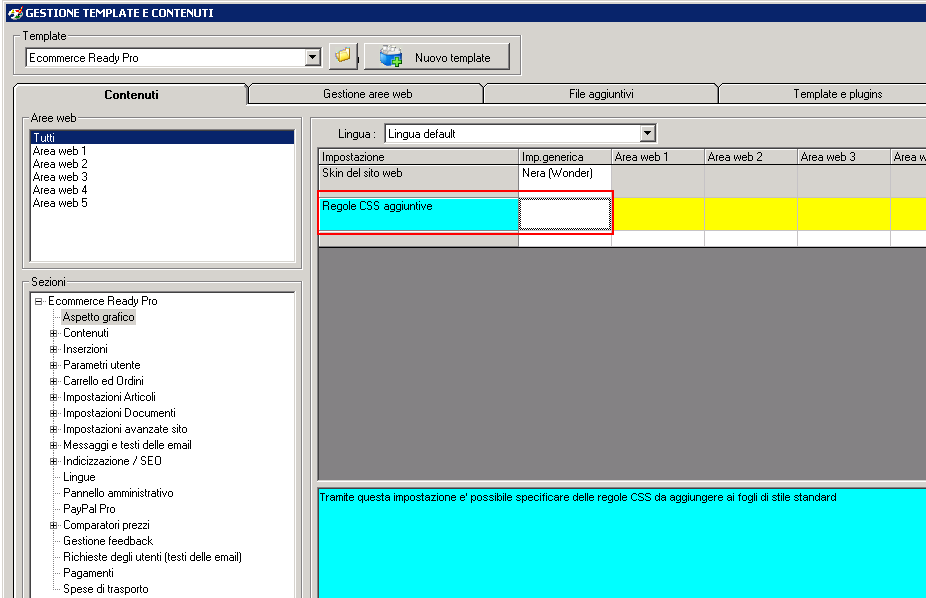Switch to the File aggiuntivi tab
The width and height of the screenshot is (926, 598).
tap(601, 94)
